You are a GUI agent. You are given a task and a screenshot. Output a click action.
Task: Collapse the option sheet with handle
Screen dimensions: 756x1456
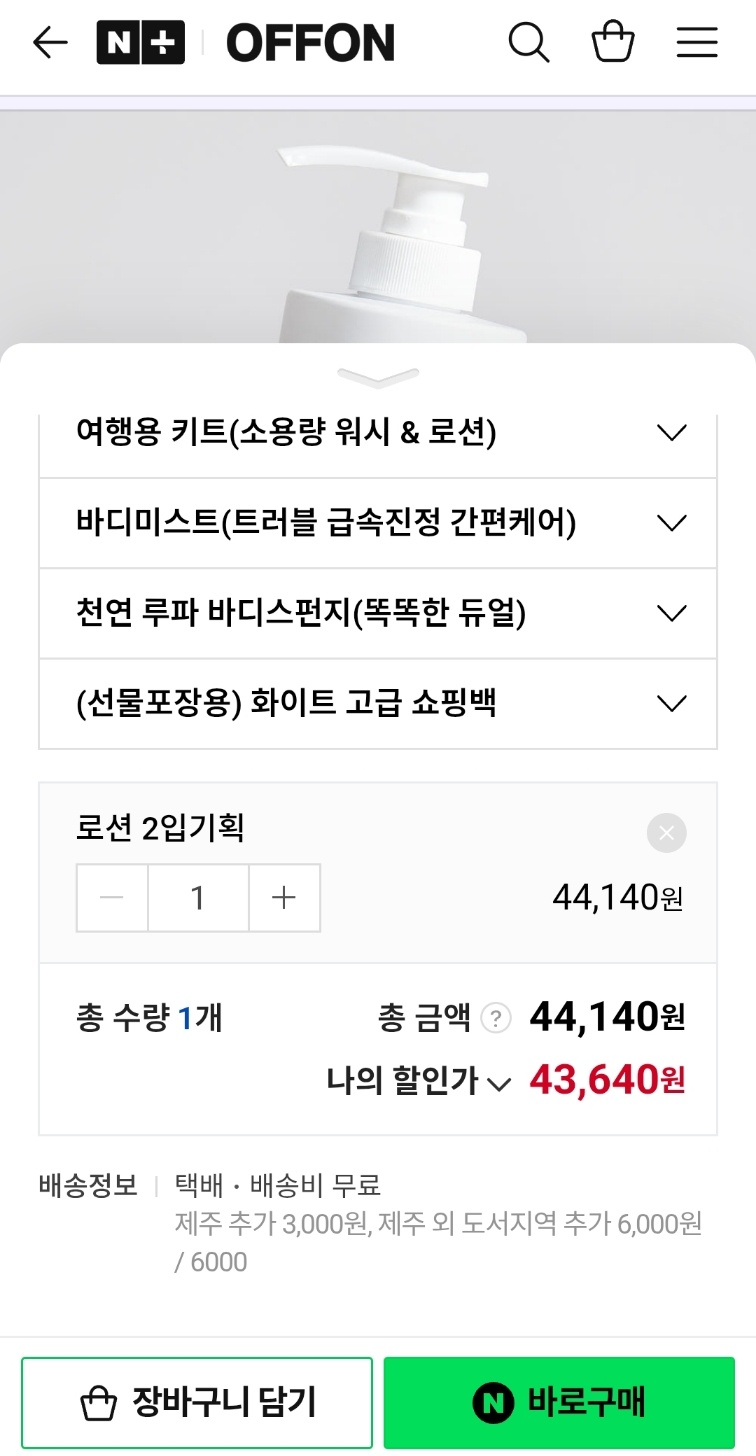pyautogui.click(x=378, y=377)
